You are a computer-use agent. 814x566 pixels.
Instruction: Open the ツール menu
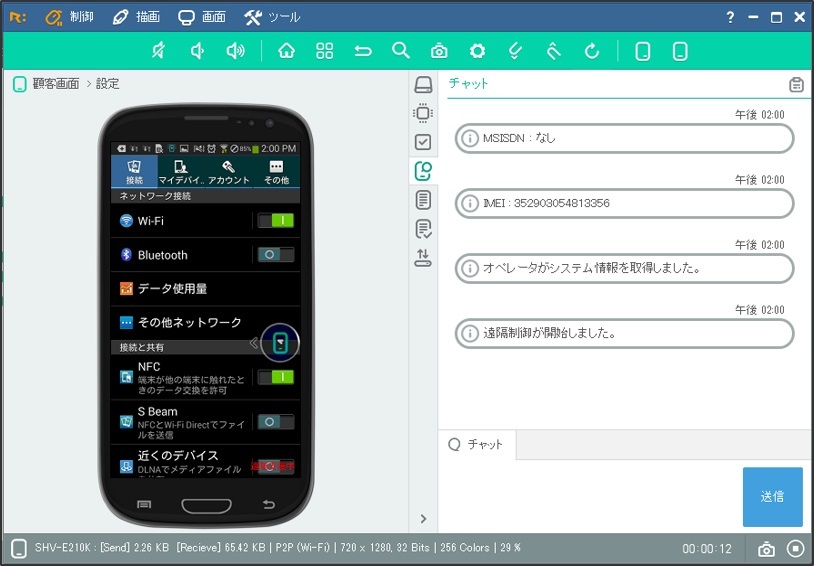click(x=272, y=17)
